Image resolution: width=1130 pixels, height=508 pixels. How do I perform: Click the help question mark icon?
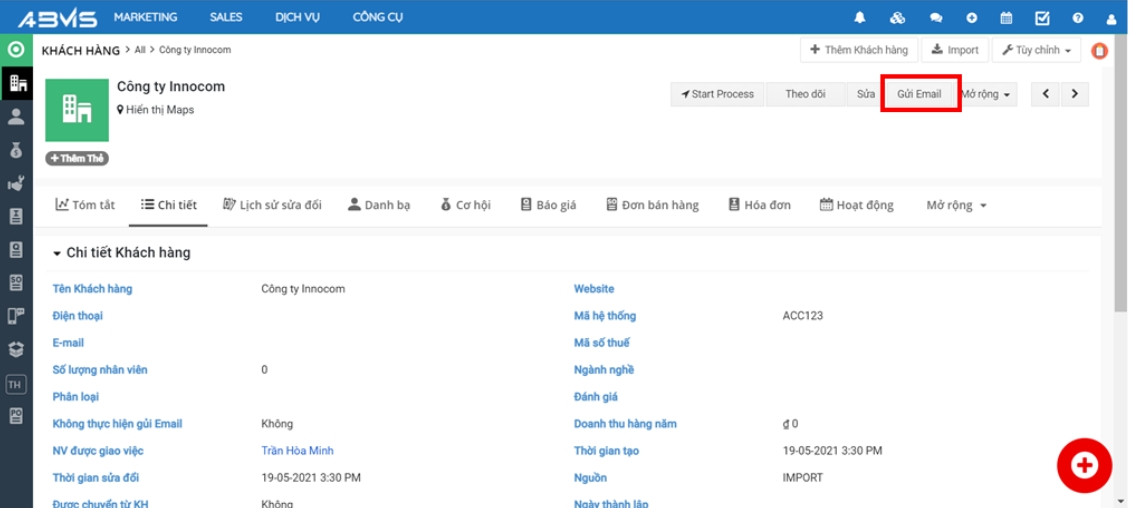point(1077,18)
